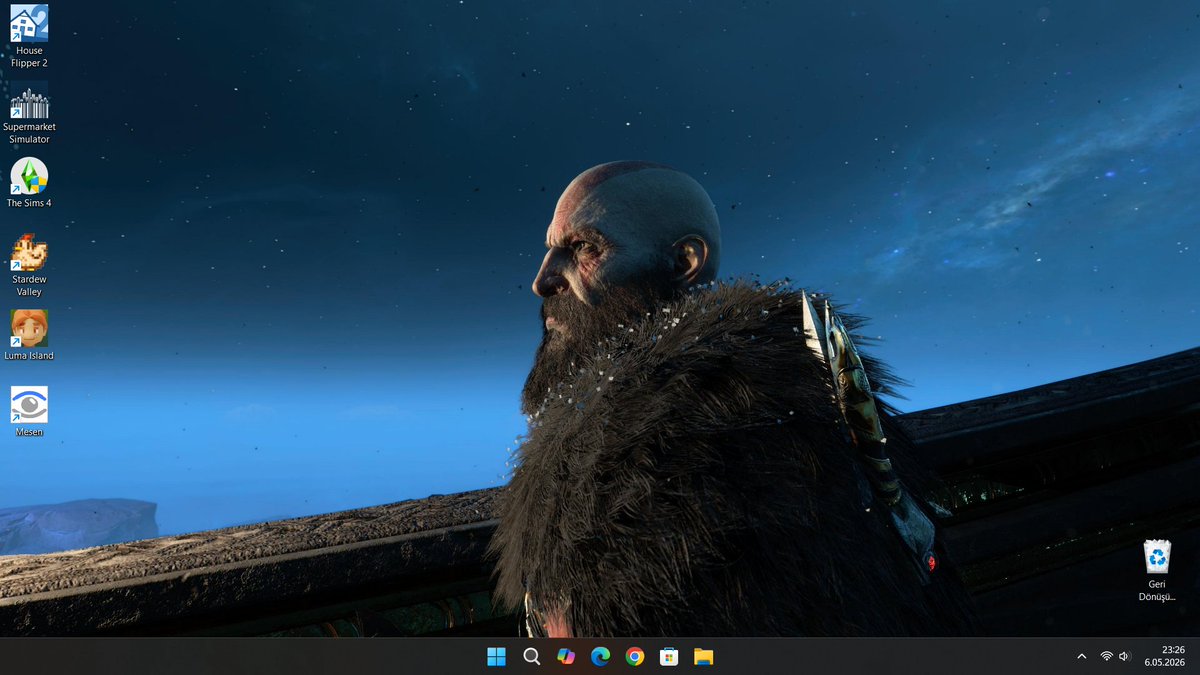1200x675 pixels.
Task: Click the 'Luma Island' label text
Action: coord(29,356)
